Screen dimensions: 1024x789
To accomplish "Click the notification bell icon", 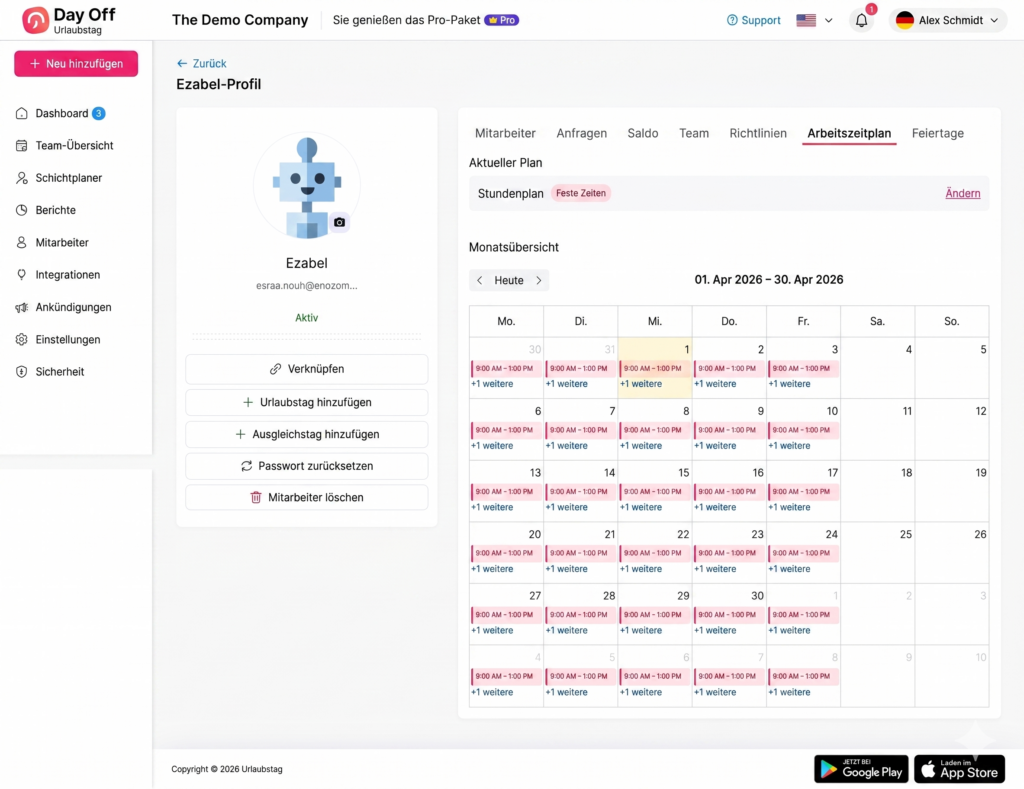I will pyautogui.click(x=861, y=19).
